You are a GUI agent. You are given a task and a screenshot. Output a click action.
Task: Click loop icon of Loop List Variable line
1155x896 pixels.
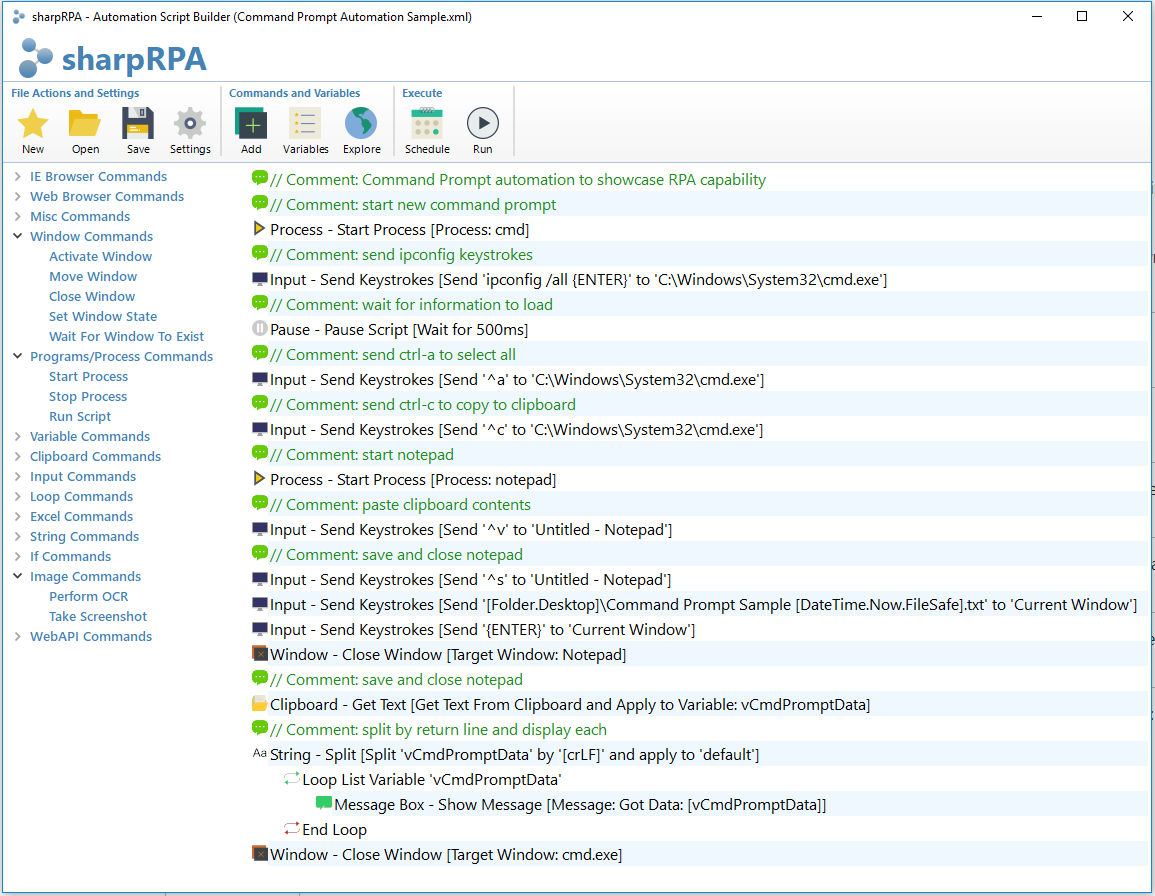[x=292, y=778]
